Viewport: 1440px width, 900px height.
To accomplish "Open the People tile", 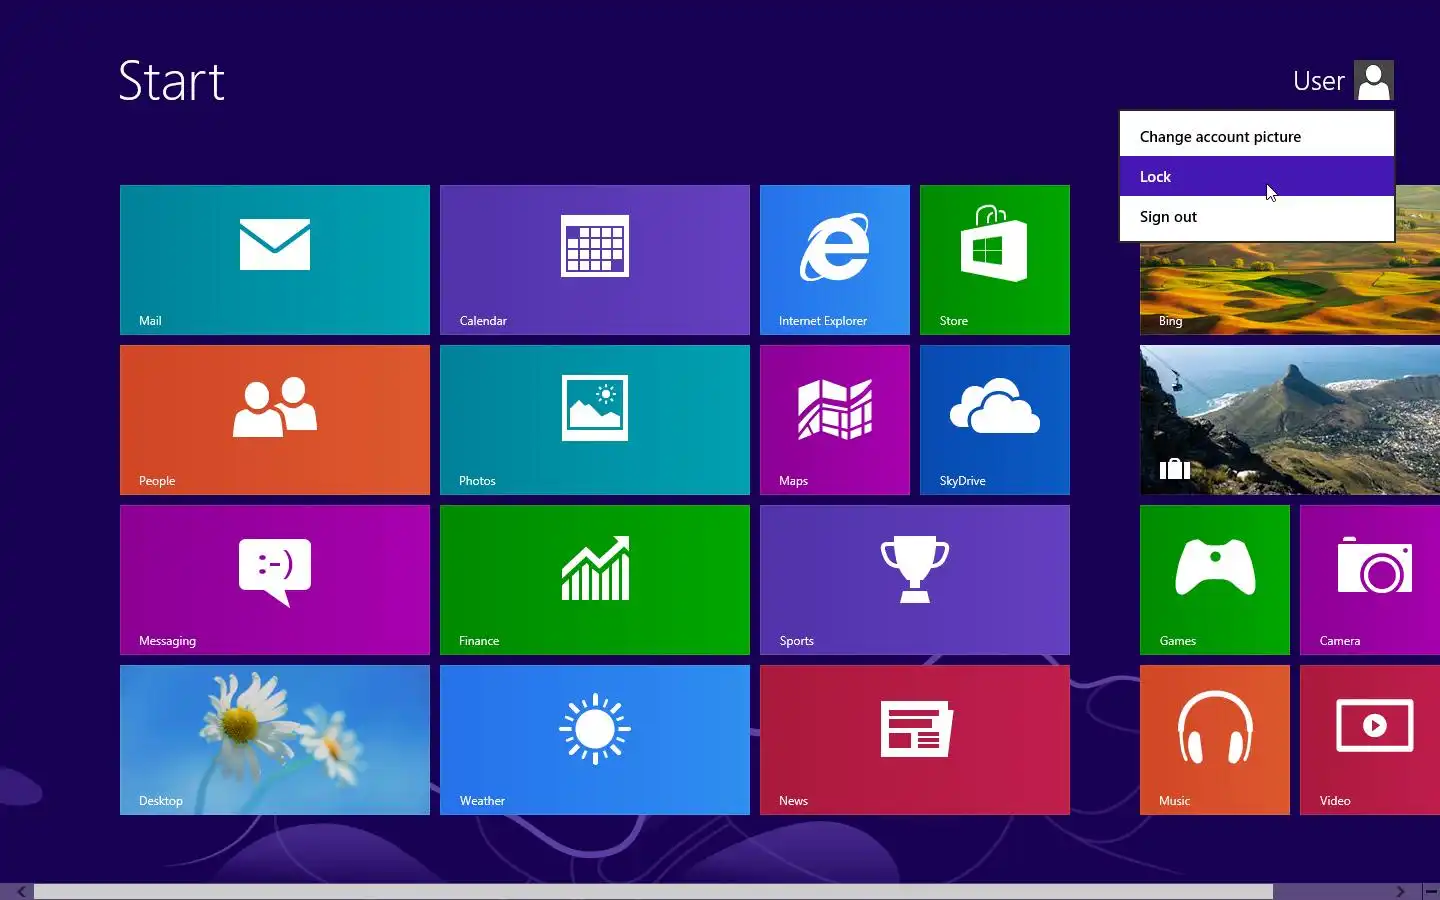I will click(275, 420).
